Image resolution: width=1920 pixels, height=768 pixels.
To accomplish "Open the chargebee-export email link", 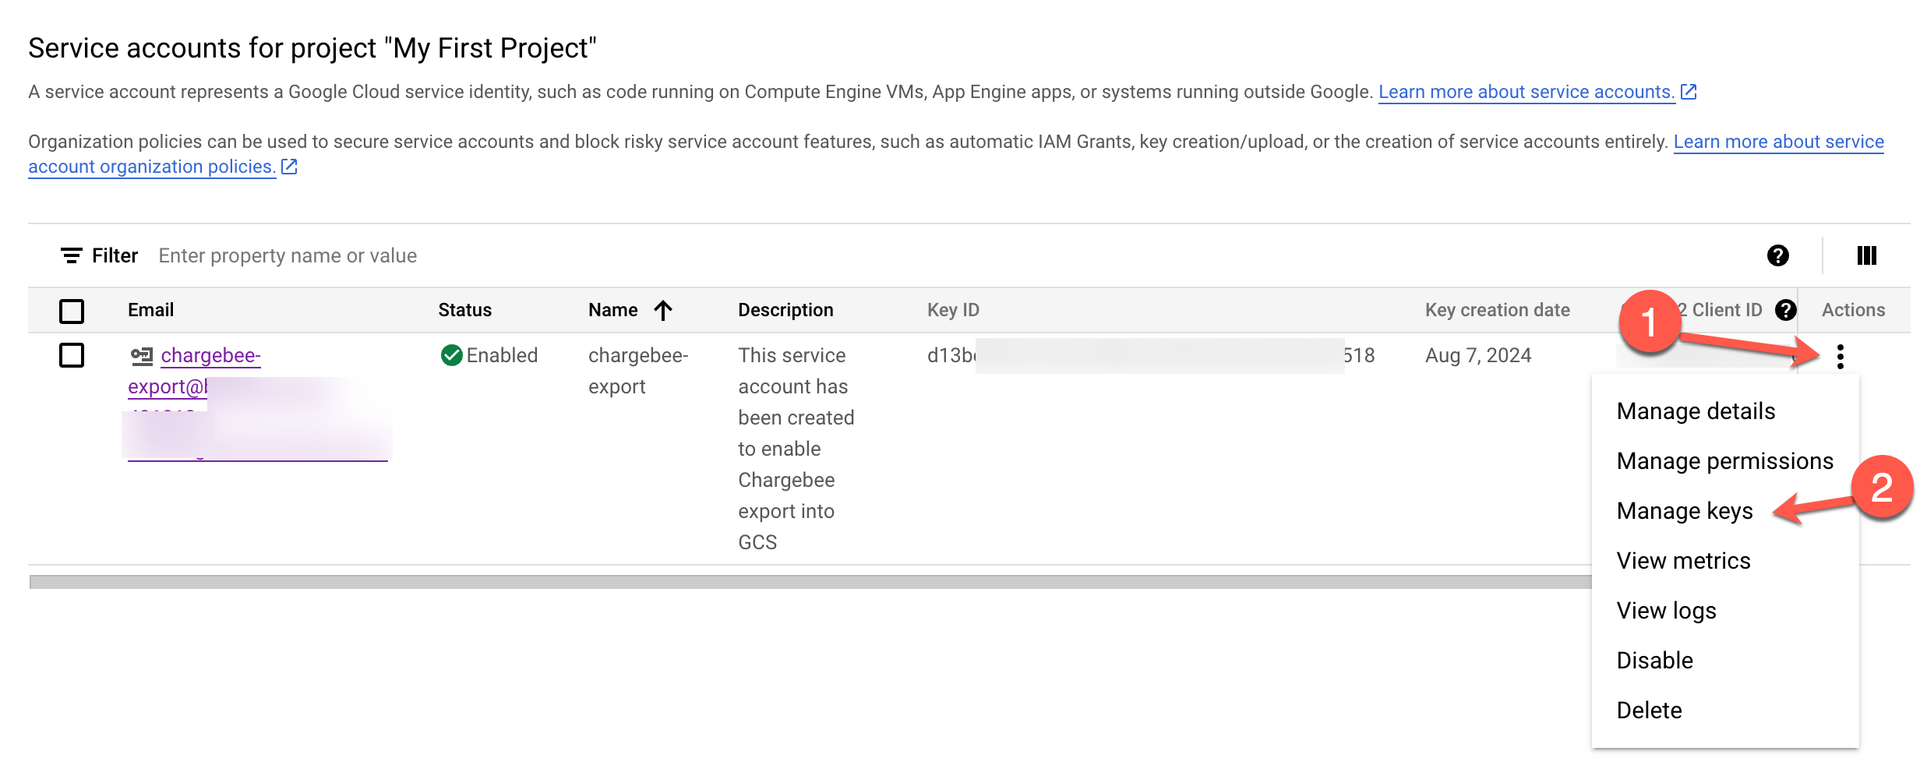I will point(210,356).
